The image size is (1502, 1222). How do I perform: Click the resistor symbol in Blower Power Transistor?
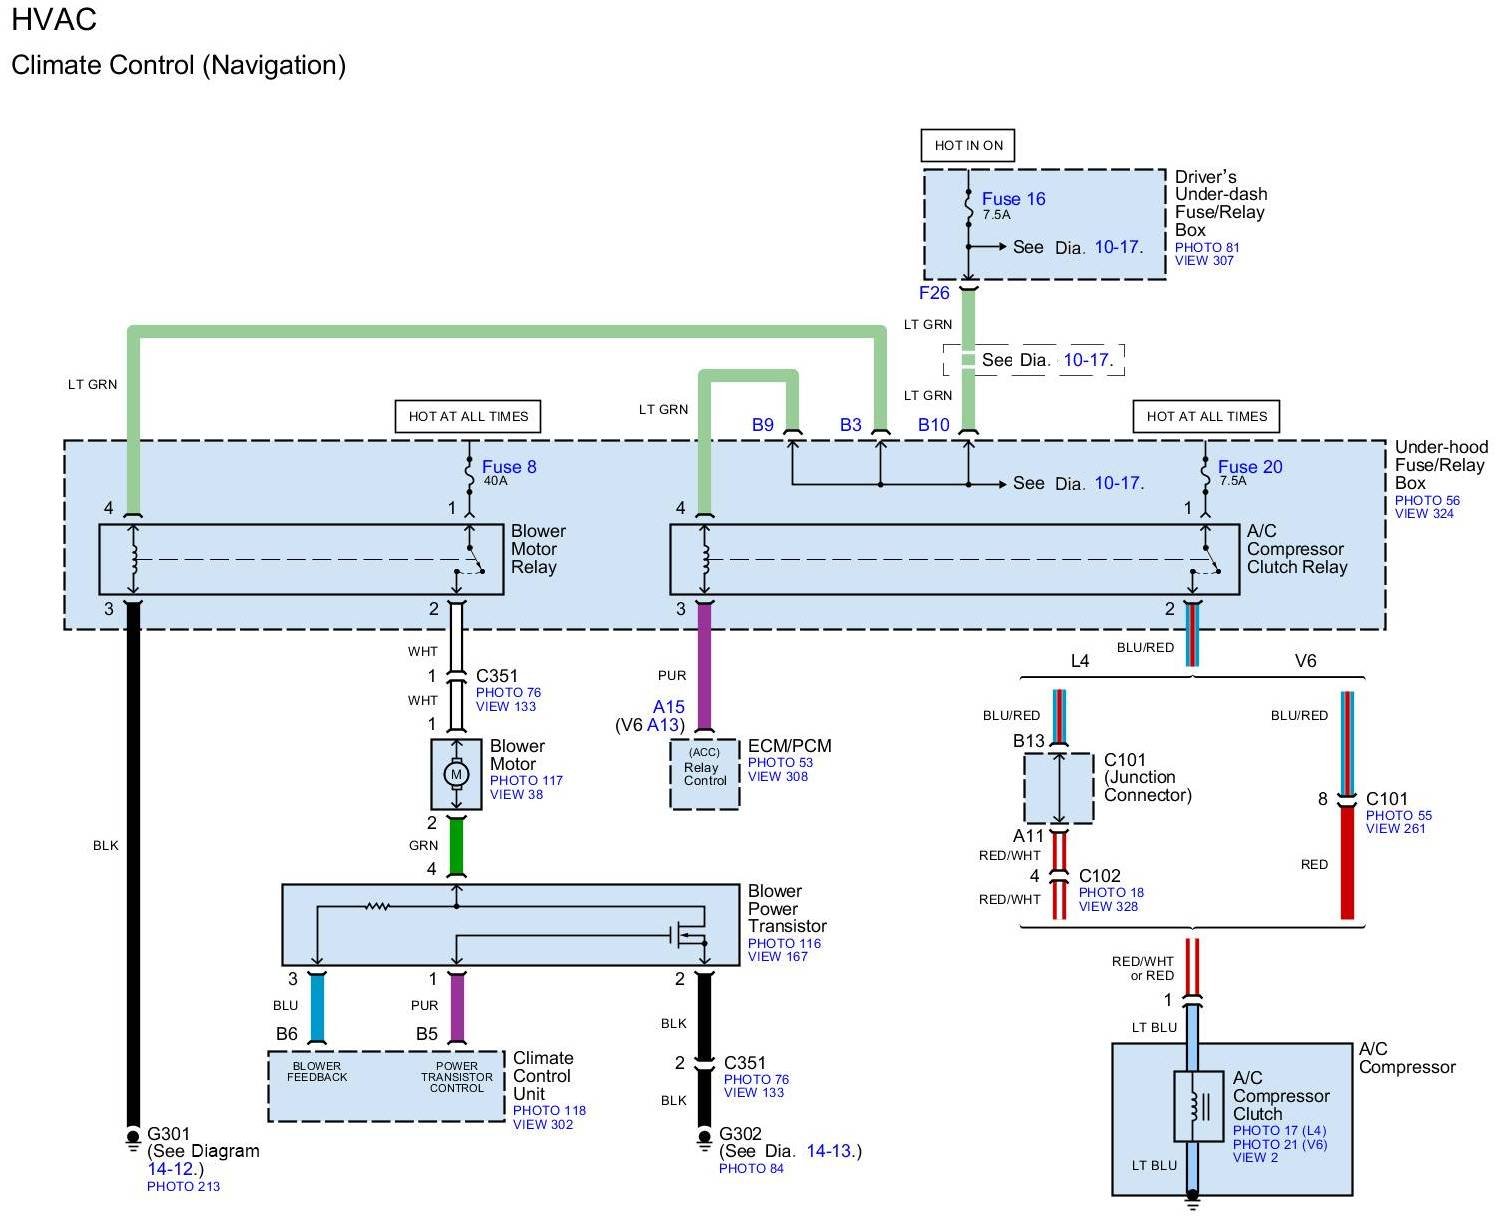pos(377,906)
